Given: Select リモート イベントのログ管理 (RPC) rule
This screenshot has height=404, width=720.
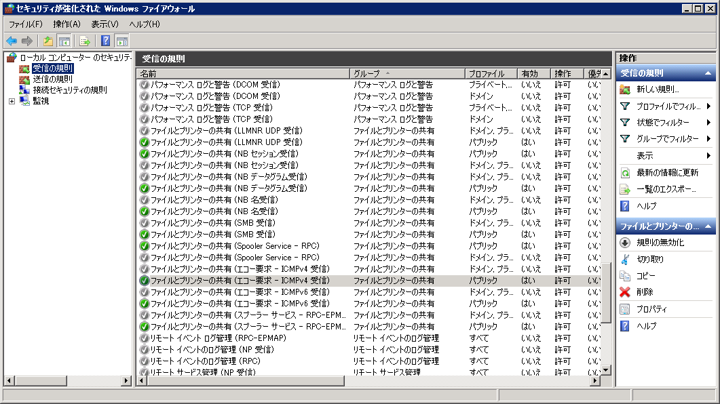Looking at the screenshot, I should (x=369, y=361).
